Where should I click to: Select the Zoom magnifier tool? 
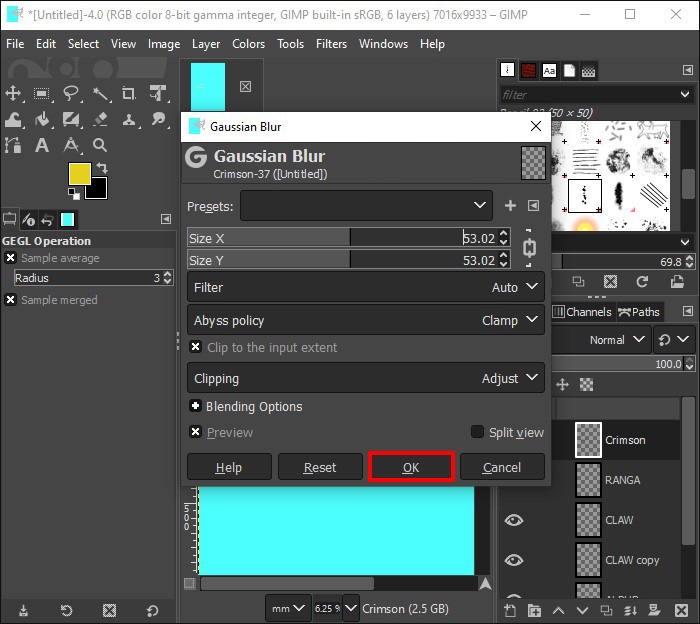[x=100, y=145]
